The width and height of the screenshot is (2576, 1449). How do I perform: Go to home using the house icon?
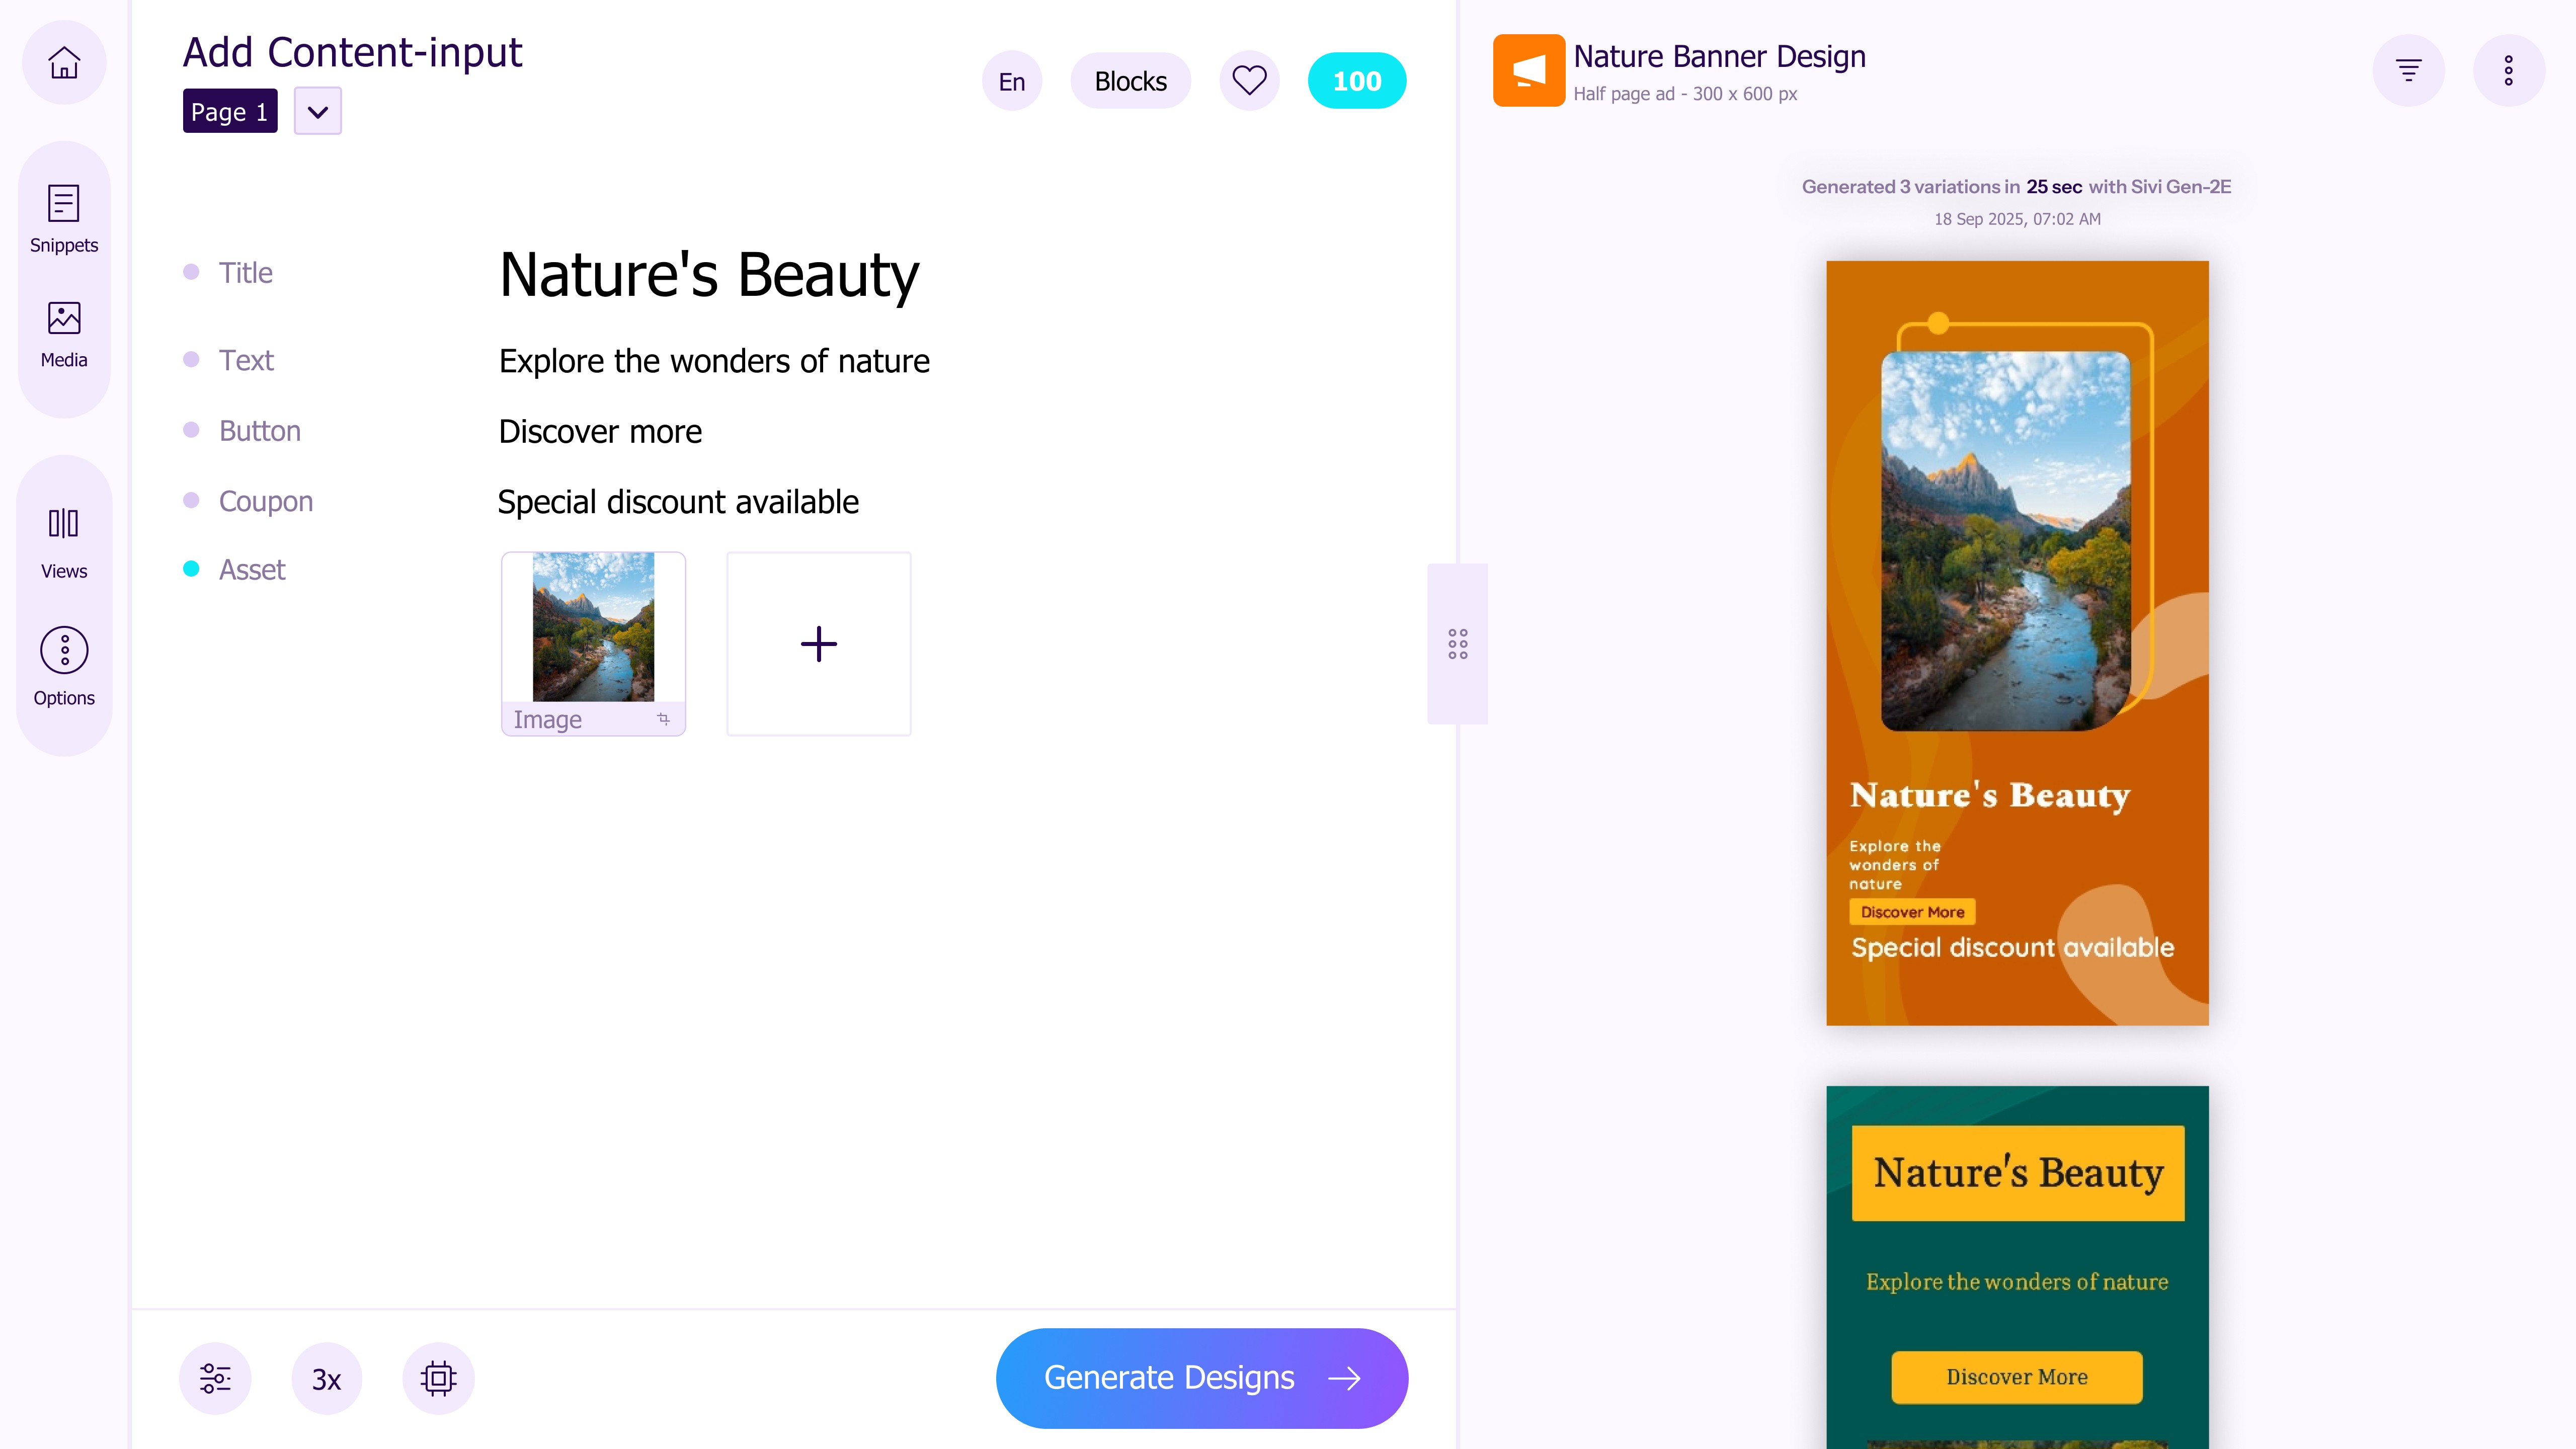pos(63,62)
